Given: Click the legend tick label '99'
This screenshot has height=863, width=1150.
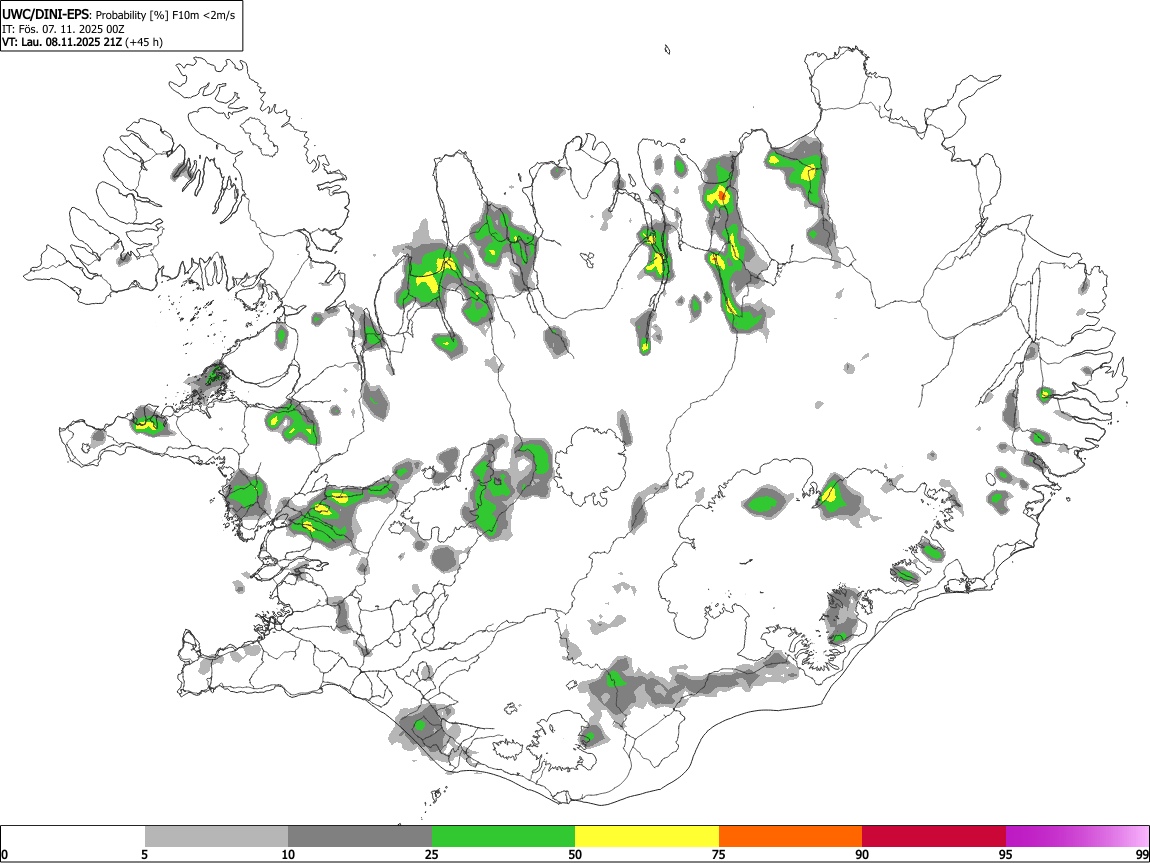Looking at the screenshot, I should [1142, 854].
